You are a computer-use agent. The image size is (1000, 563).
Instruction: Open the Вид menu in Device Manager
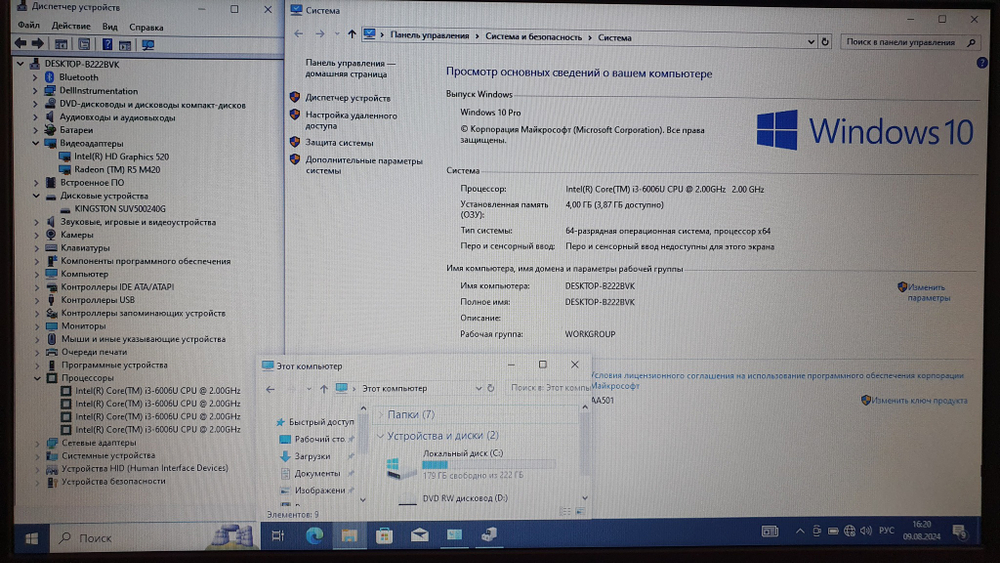pyautogui.click(x=110, y=27)
